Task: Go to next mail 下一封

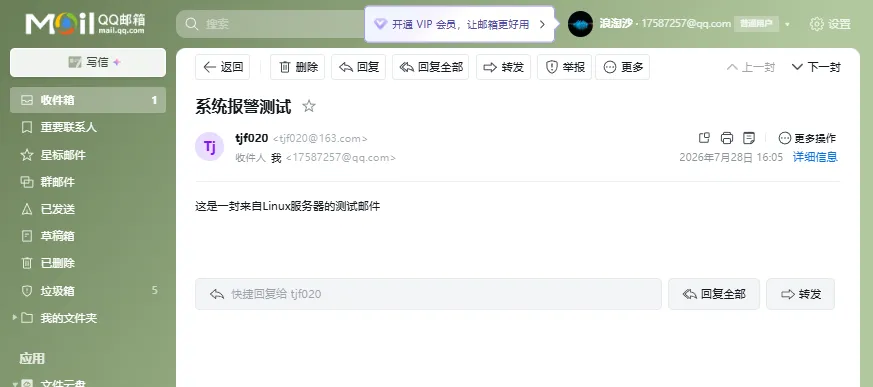Action: [x=816, y=67]
